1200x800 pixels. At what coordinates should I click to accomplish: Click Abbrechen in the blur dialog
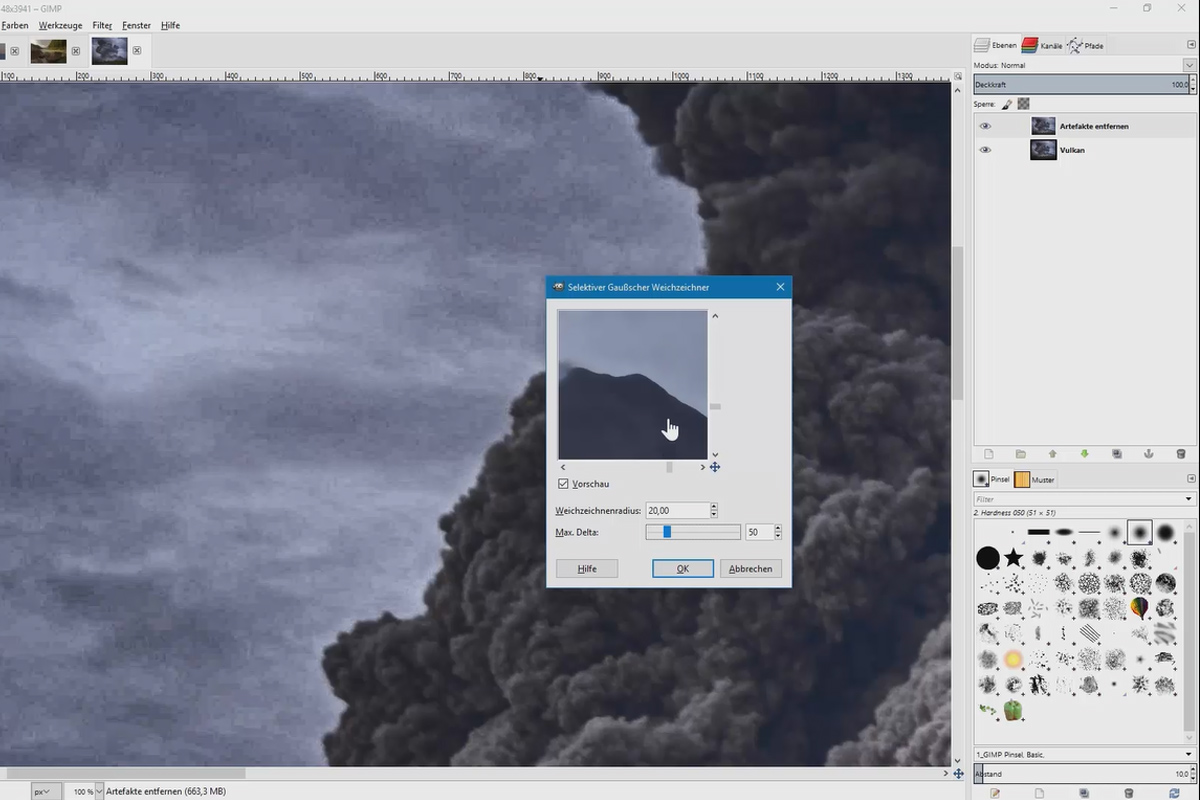click(x=750, y=568)
